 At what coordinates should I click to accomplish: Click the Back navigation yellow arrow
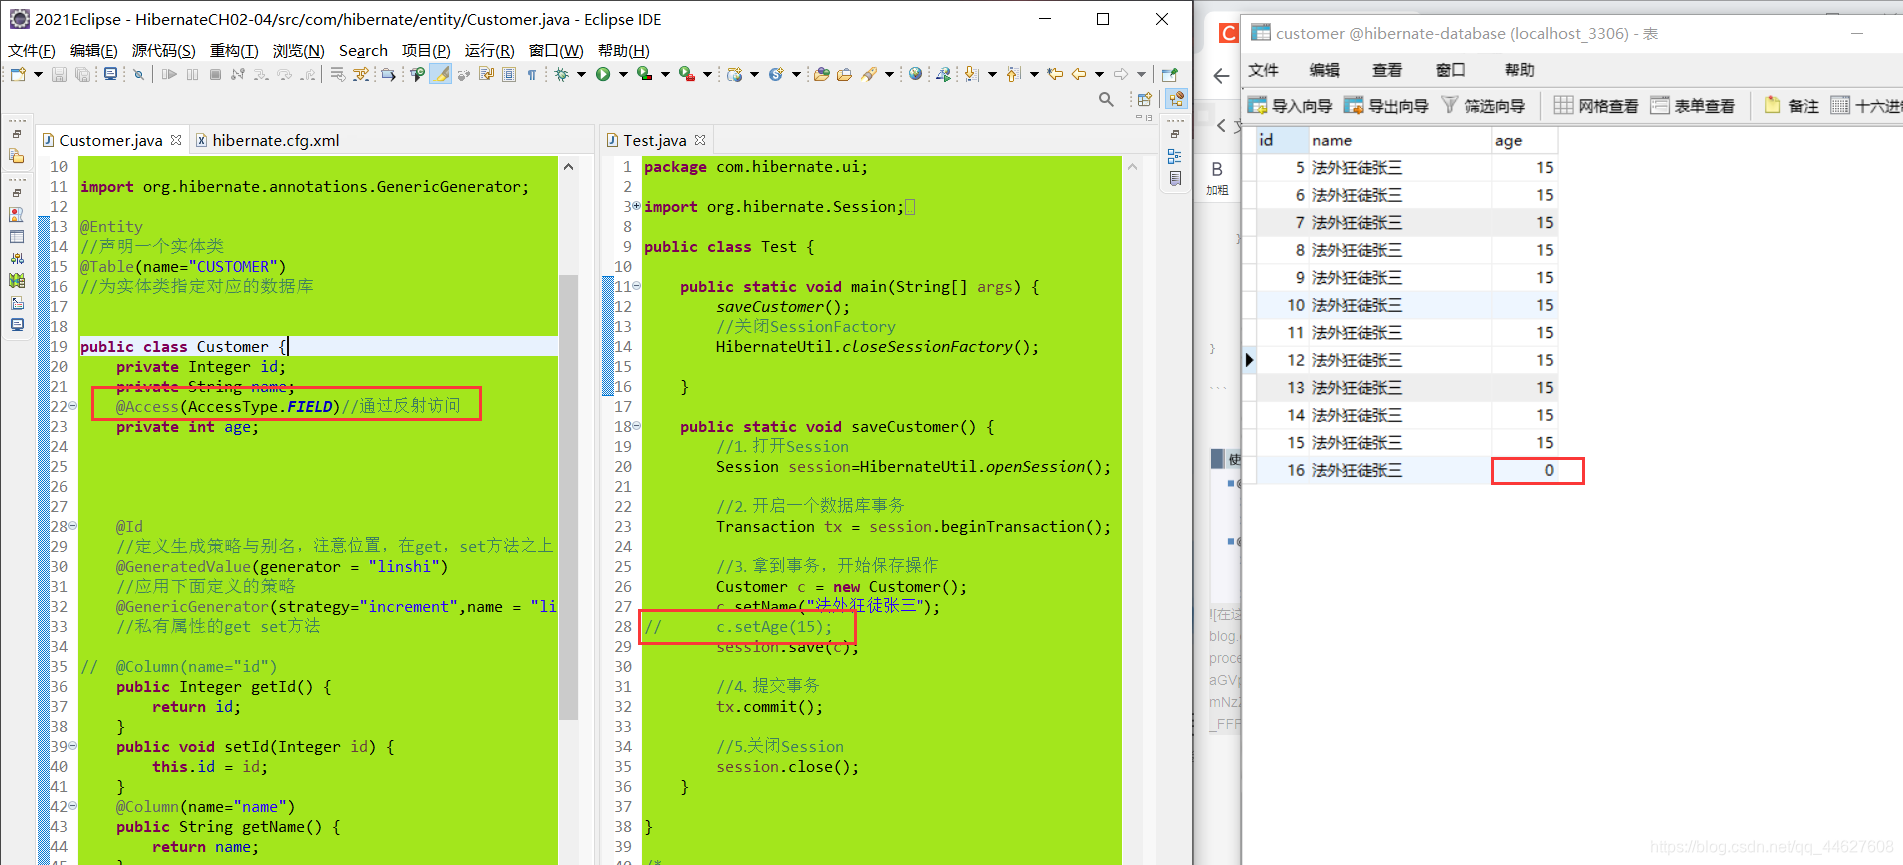click(1078, 74)
